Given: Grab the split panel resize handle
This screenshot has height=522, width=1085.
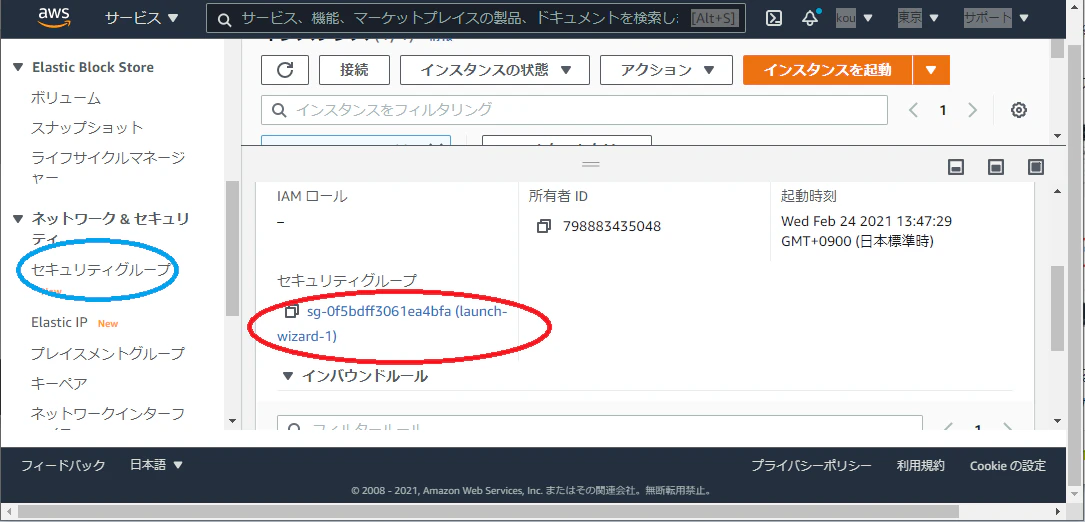Looking at the screenshot, I should click(x=590, y=165).
